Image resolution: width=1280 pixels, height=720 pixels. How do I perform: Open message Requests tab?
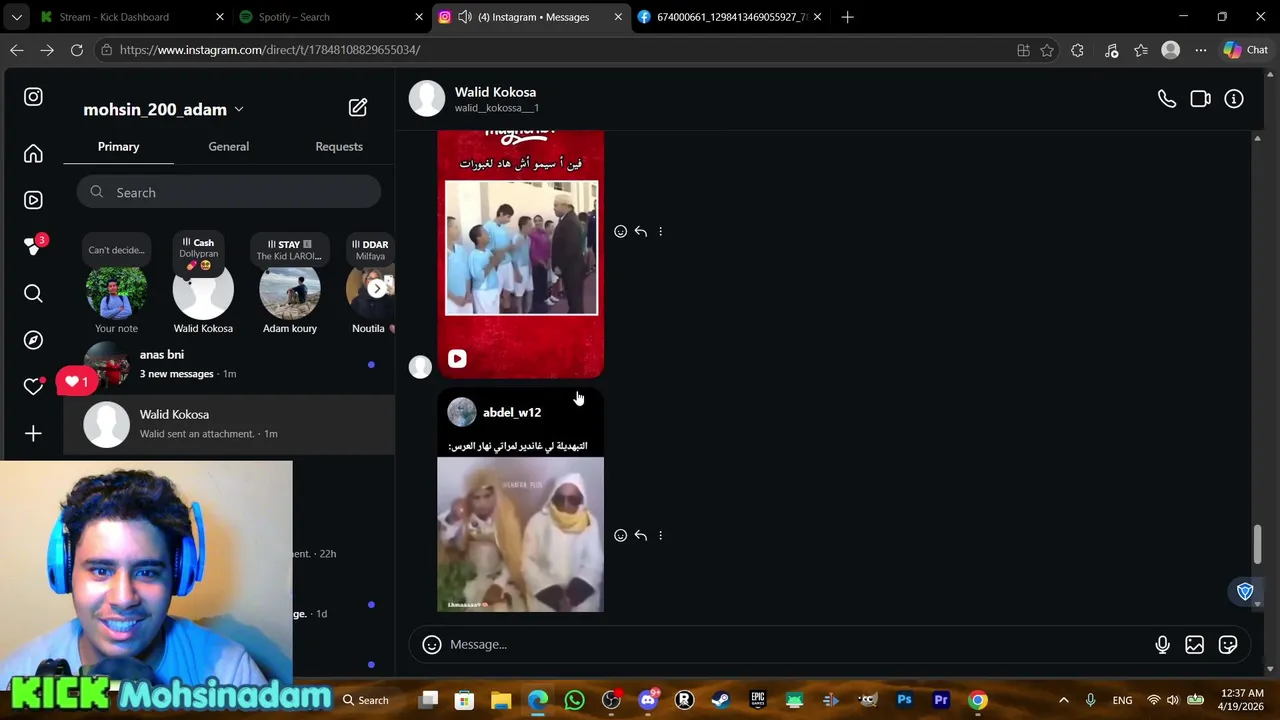click(x=339, y=146)
